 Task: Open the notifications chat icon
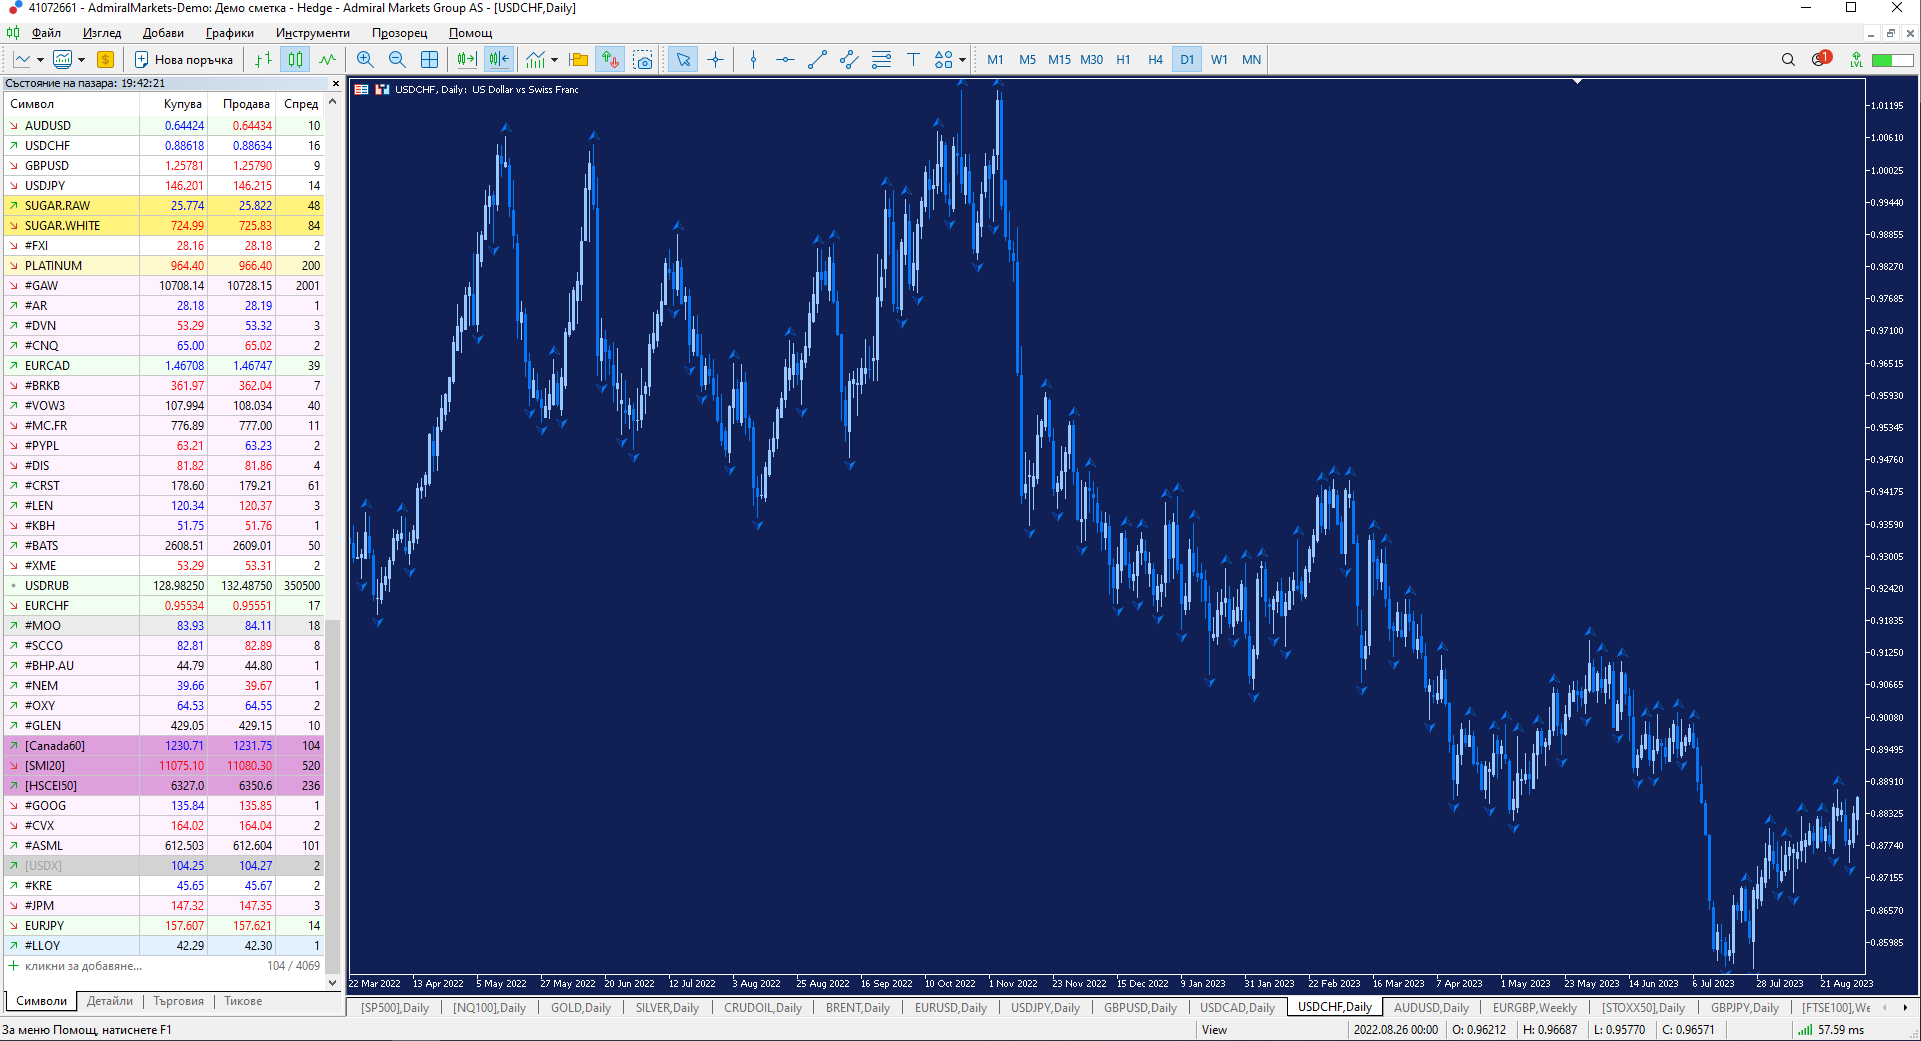point(1821,59)
